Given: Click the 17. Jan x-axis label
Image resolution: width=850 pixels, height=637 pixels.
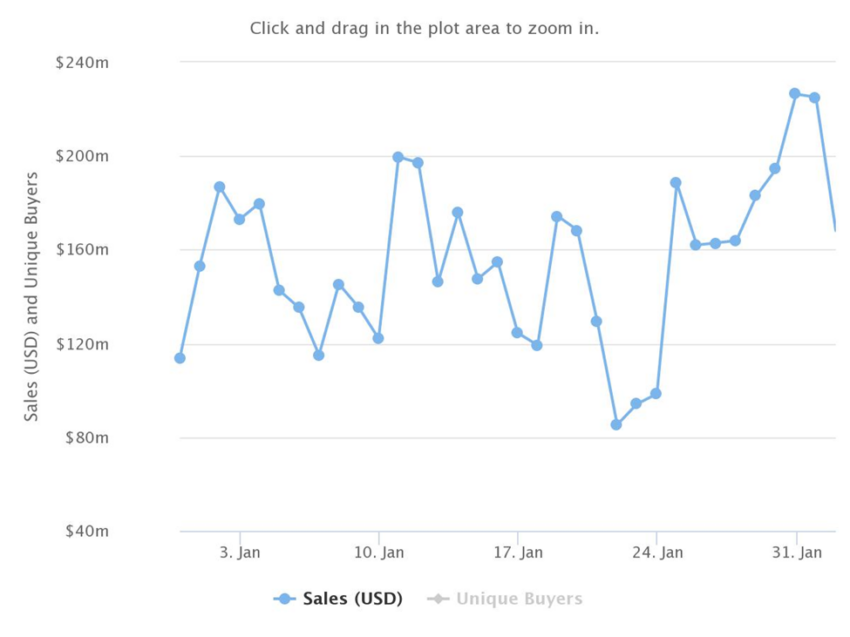Looking at the screenshot, I should (518, 552).
